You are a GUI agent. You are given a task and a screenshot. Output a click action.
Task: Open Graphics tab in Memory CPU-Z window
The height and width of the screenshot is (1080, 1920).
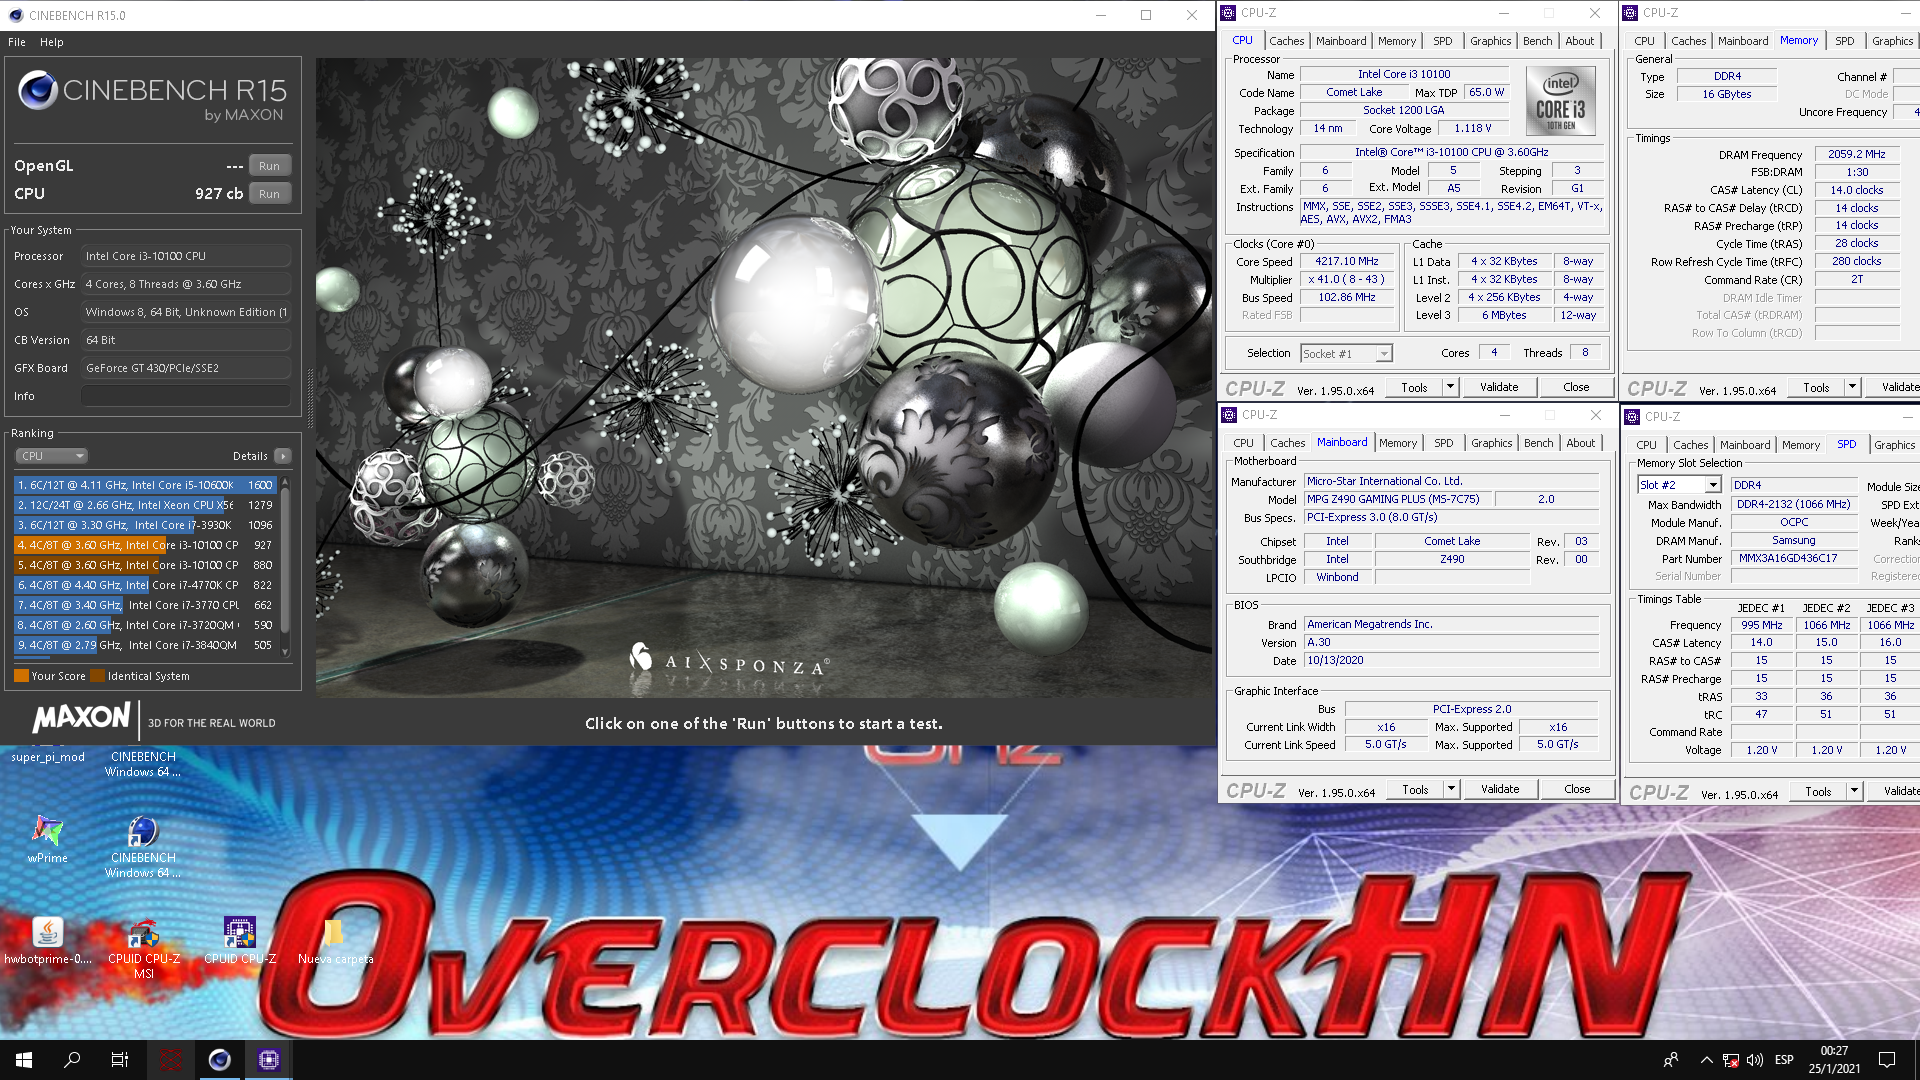pyautogui.click(x=1892, y=41)
